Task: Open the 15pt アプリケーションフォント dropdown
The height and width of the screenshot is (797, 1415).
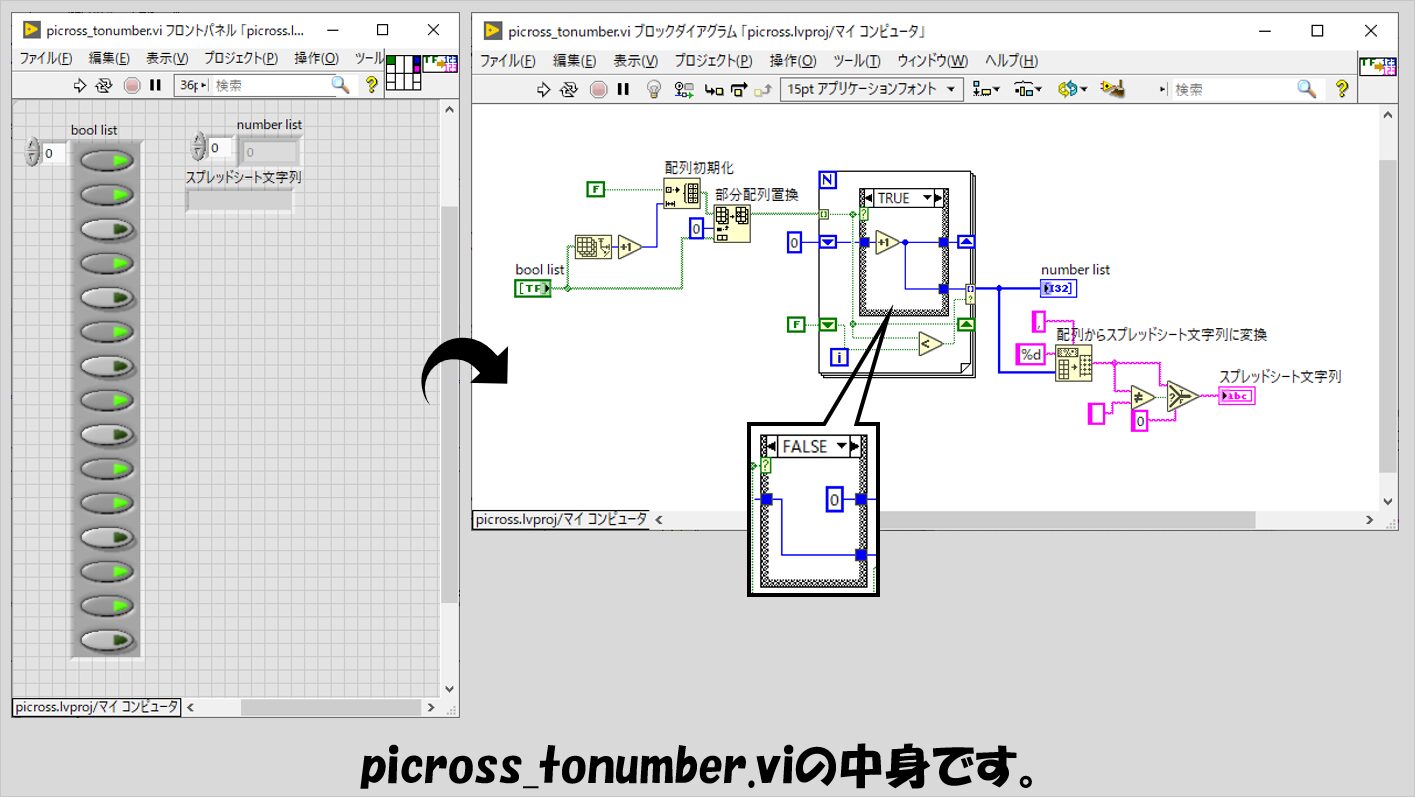Action: click(872, 89)
